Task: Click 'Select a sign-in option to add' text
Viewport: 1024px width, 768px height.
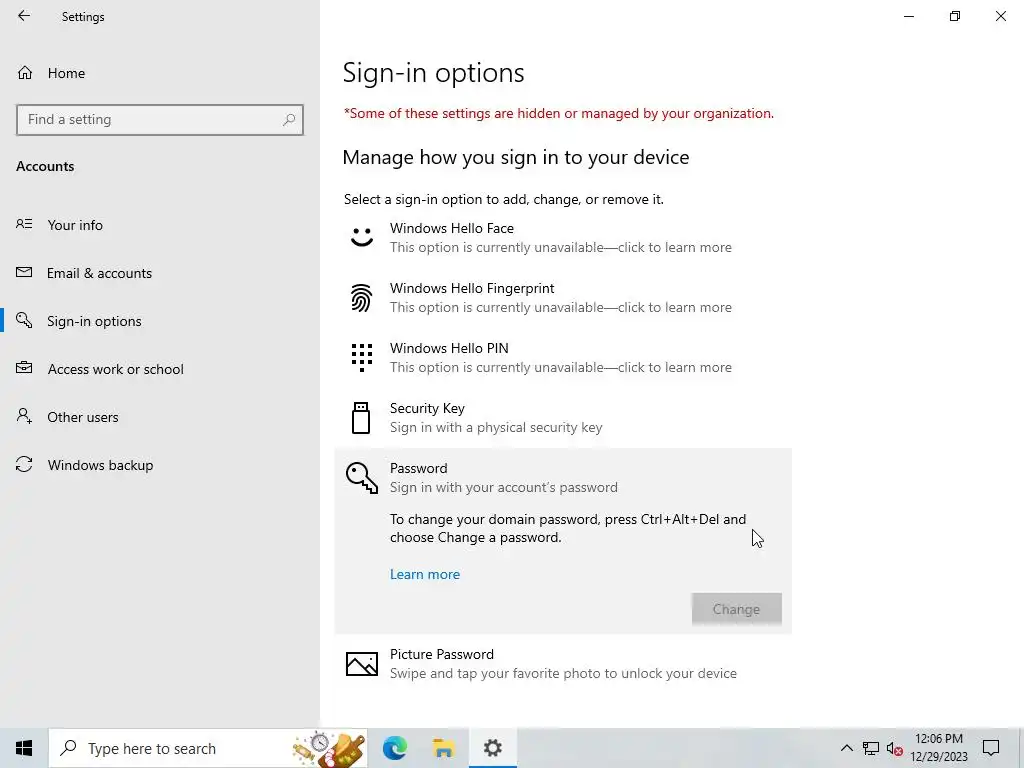Action: [504, 199]
